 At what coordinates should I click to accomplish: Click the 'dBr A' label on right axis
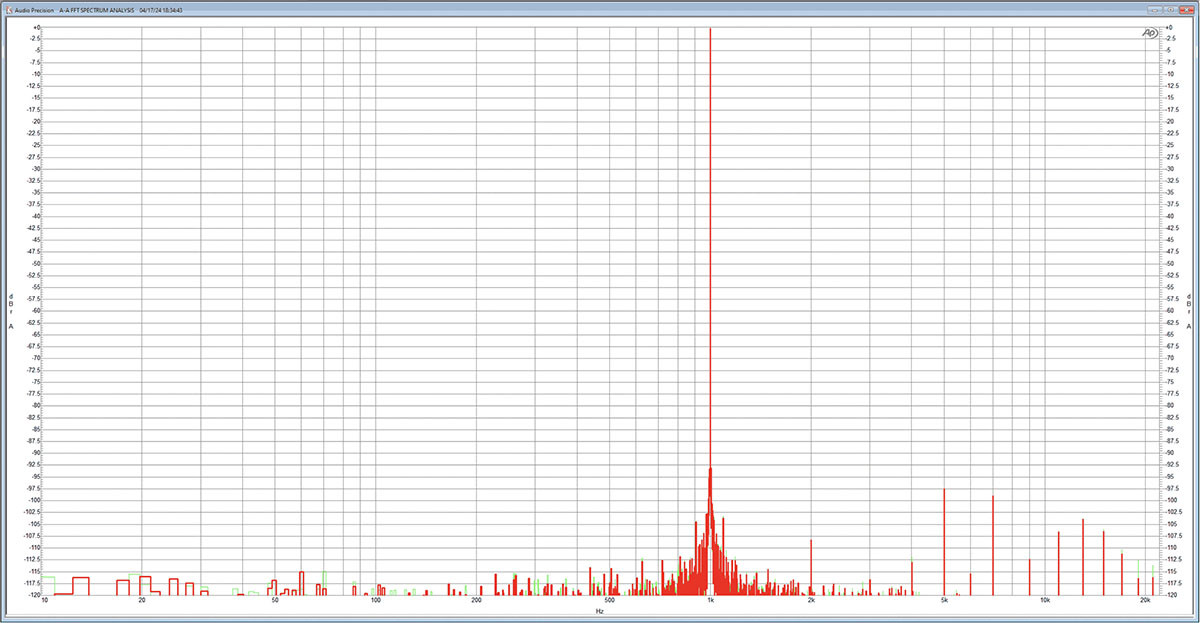point(1190,311)
